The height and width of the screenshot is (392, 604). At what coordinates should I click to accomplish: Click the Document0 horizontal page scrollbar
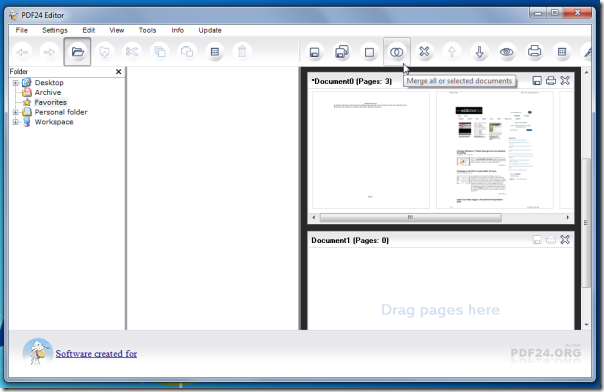(x=440, y=218)
